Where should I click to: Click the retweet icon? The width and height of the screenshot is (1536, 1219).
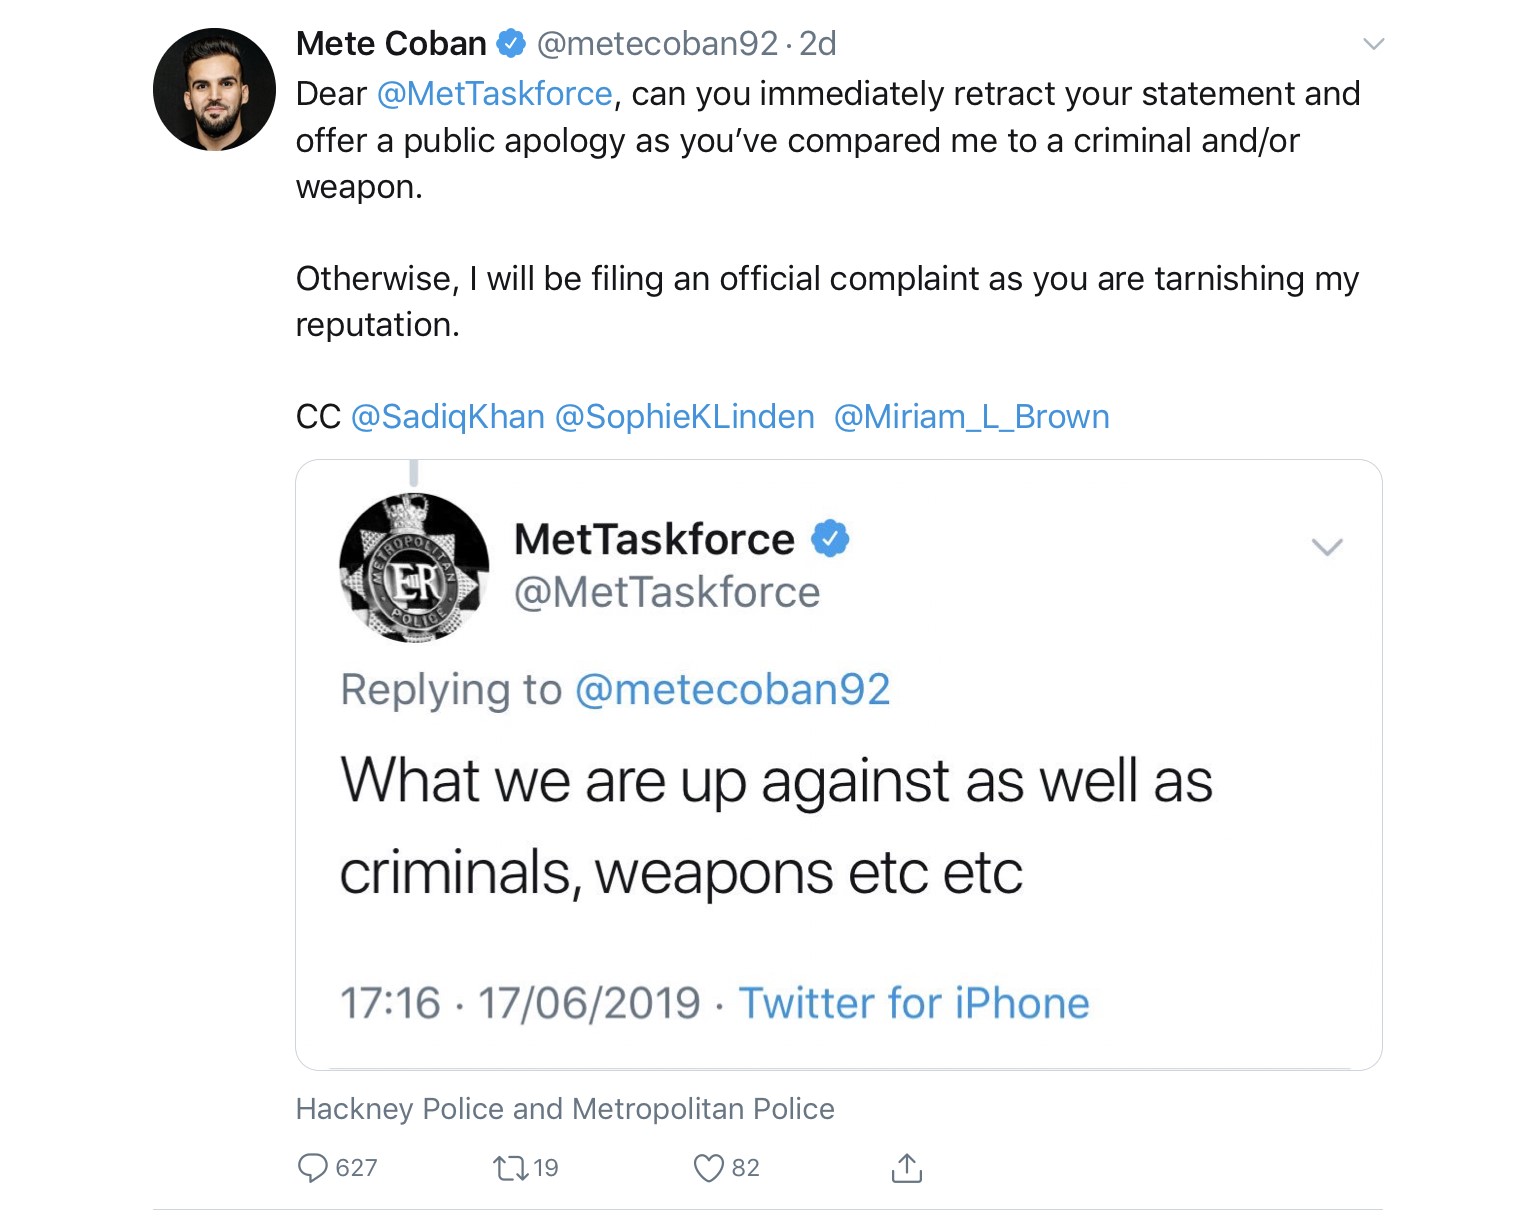tap(510, 1167)
